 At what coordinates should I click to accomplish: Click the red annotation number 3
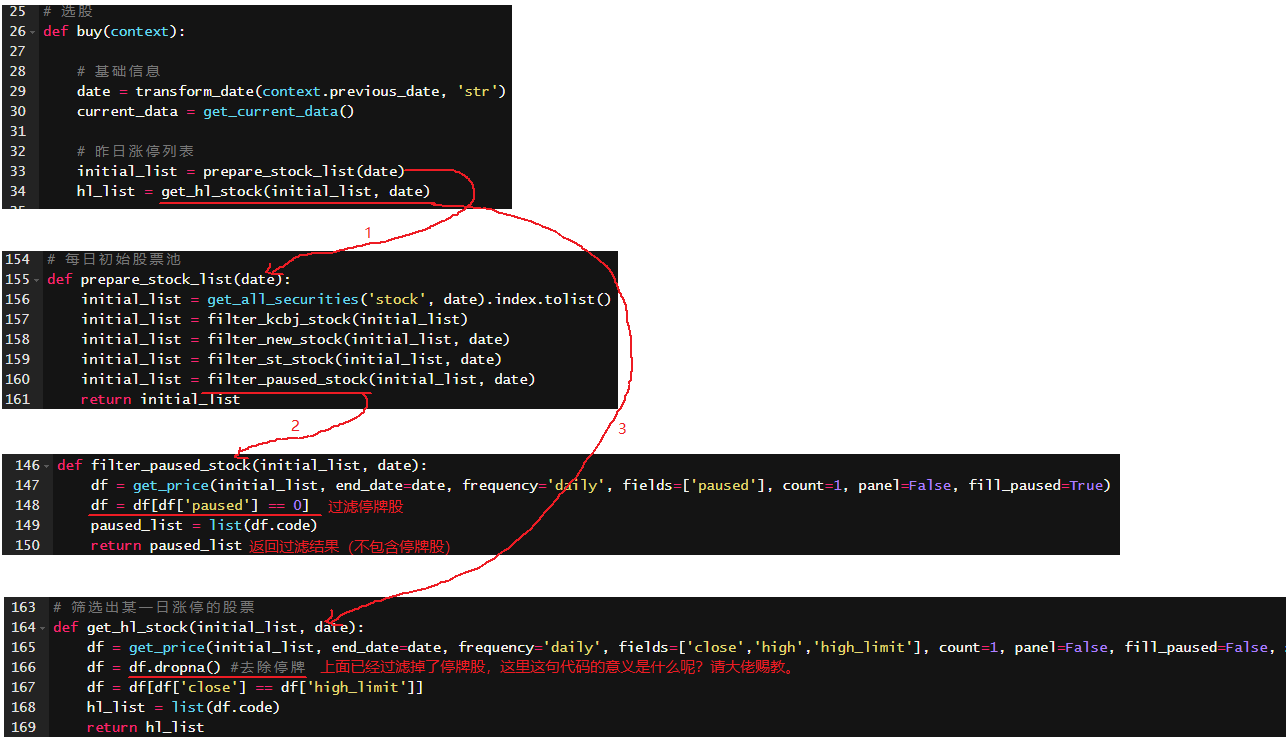click(x=622, y=429)
